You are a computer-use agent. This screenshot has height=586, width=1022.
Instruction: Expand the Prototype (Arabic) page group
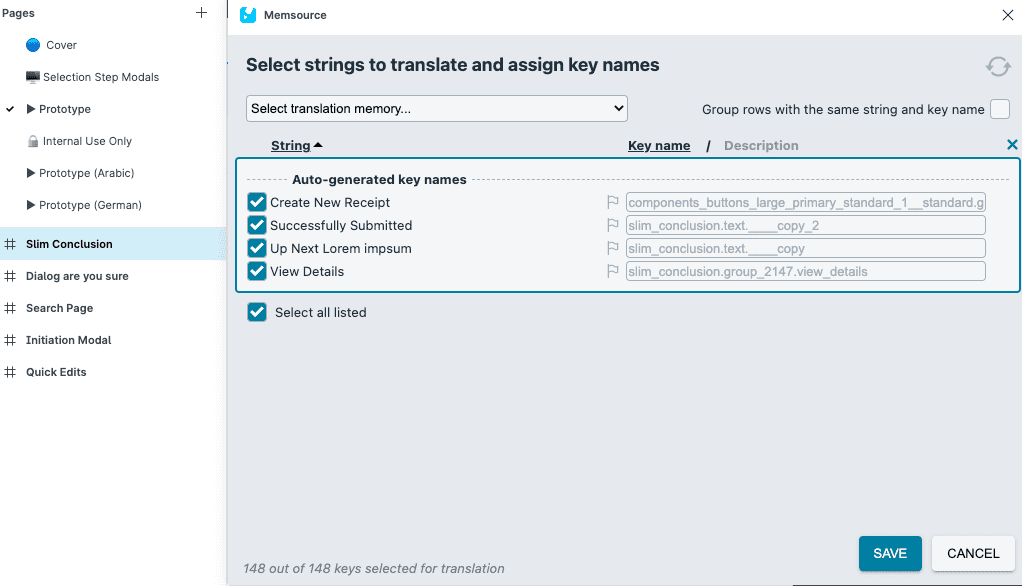pos(31,173)
